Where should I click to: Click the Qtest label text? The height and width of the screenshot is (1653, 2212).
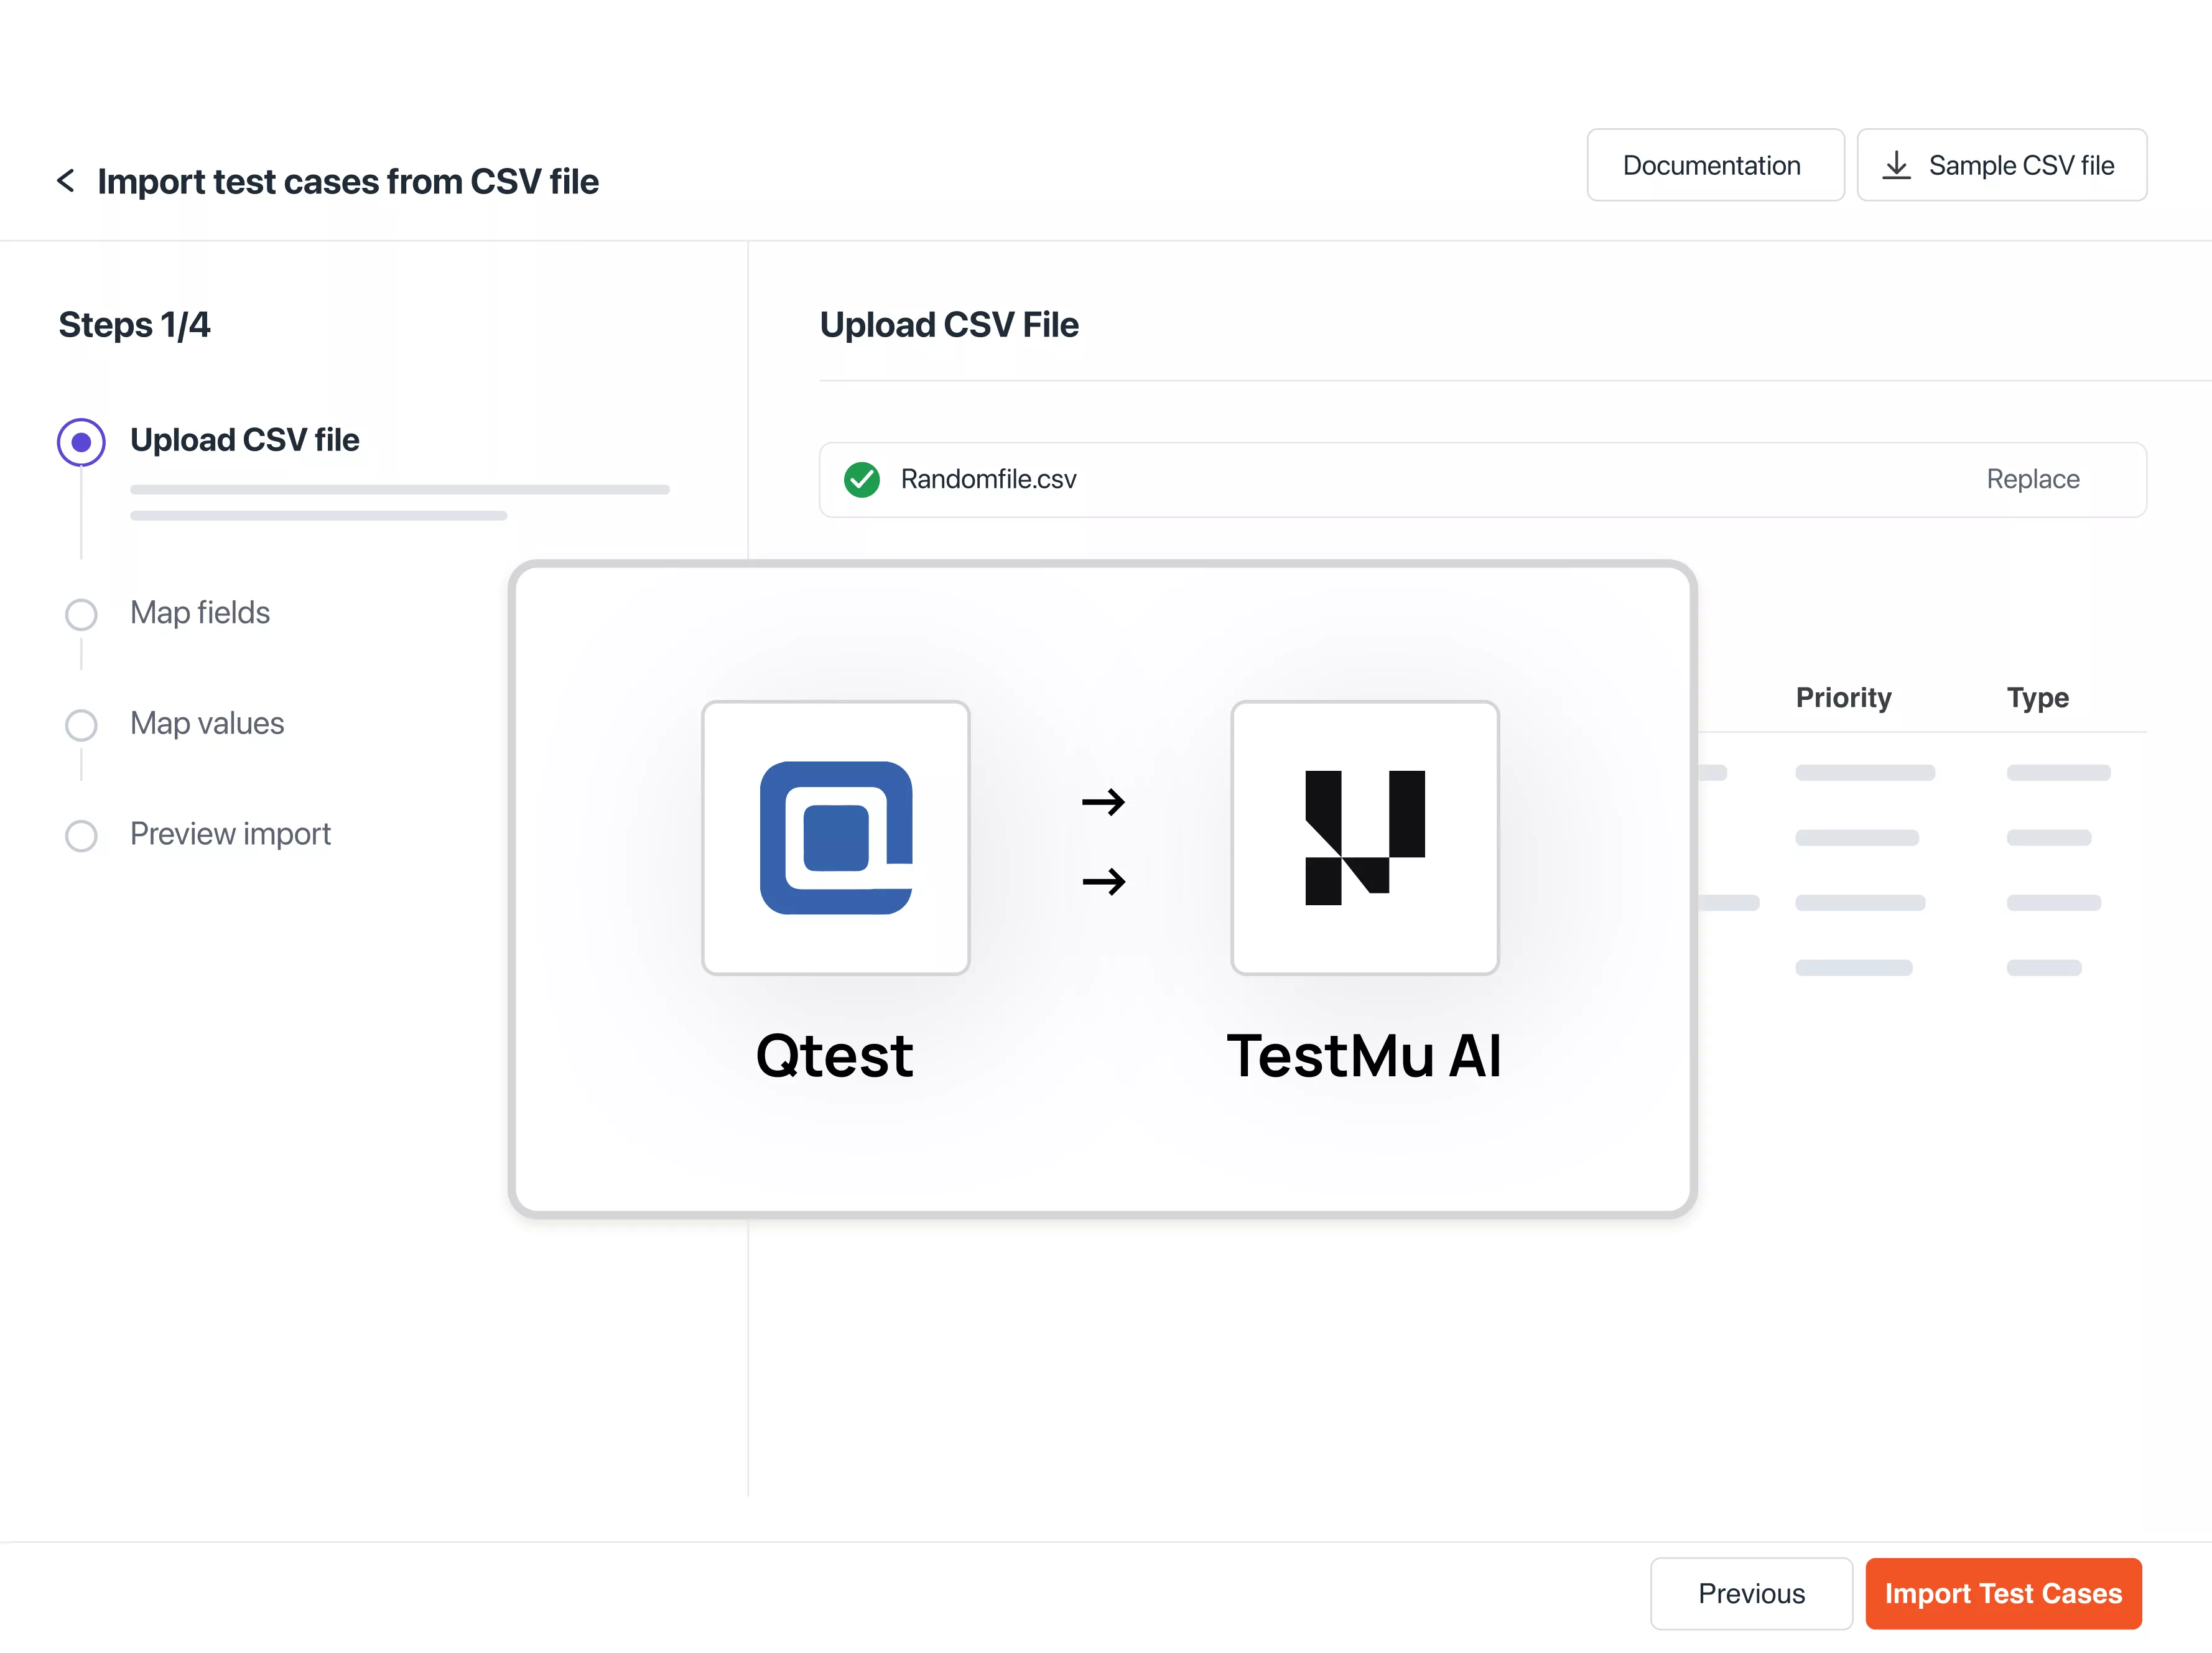tap(834, 1056)
